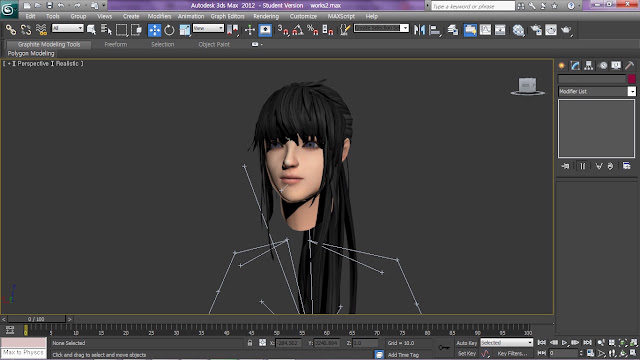This screenshot has width=640, height=360.
Task: Open the key mode Selected dropdown
Action: [x=506, y=342]
